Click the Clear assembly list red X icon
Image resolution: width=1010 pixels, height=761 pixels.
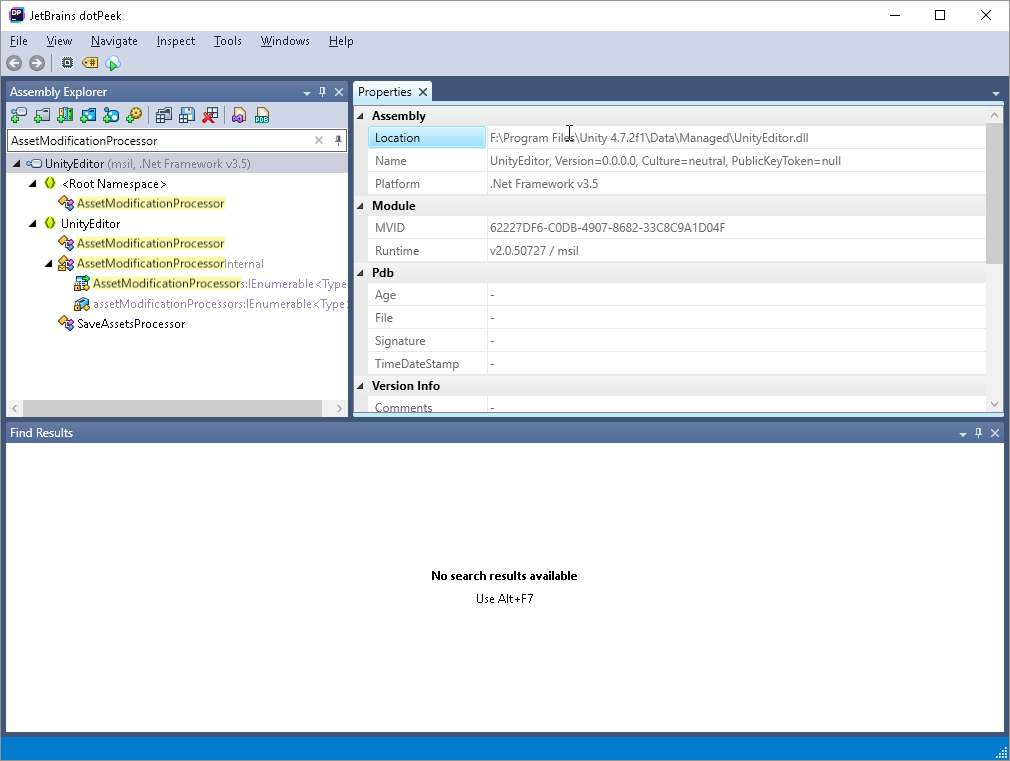[210, 115]
